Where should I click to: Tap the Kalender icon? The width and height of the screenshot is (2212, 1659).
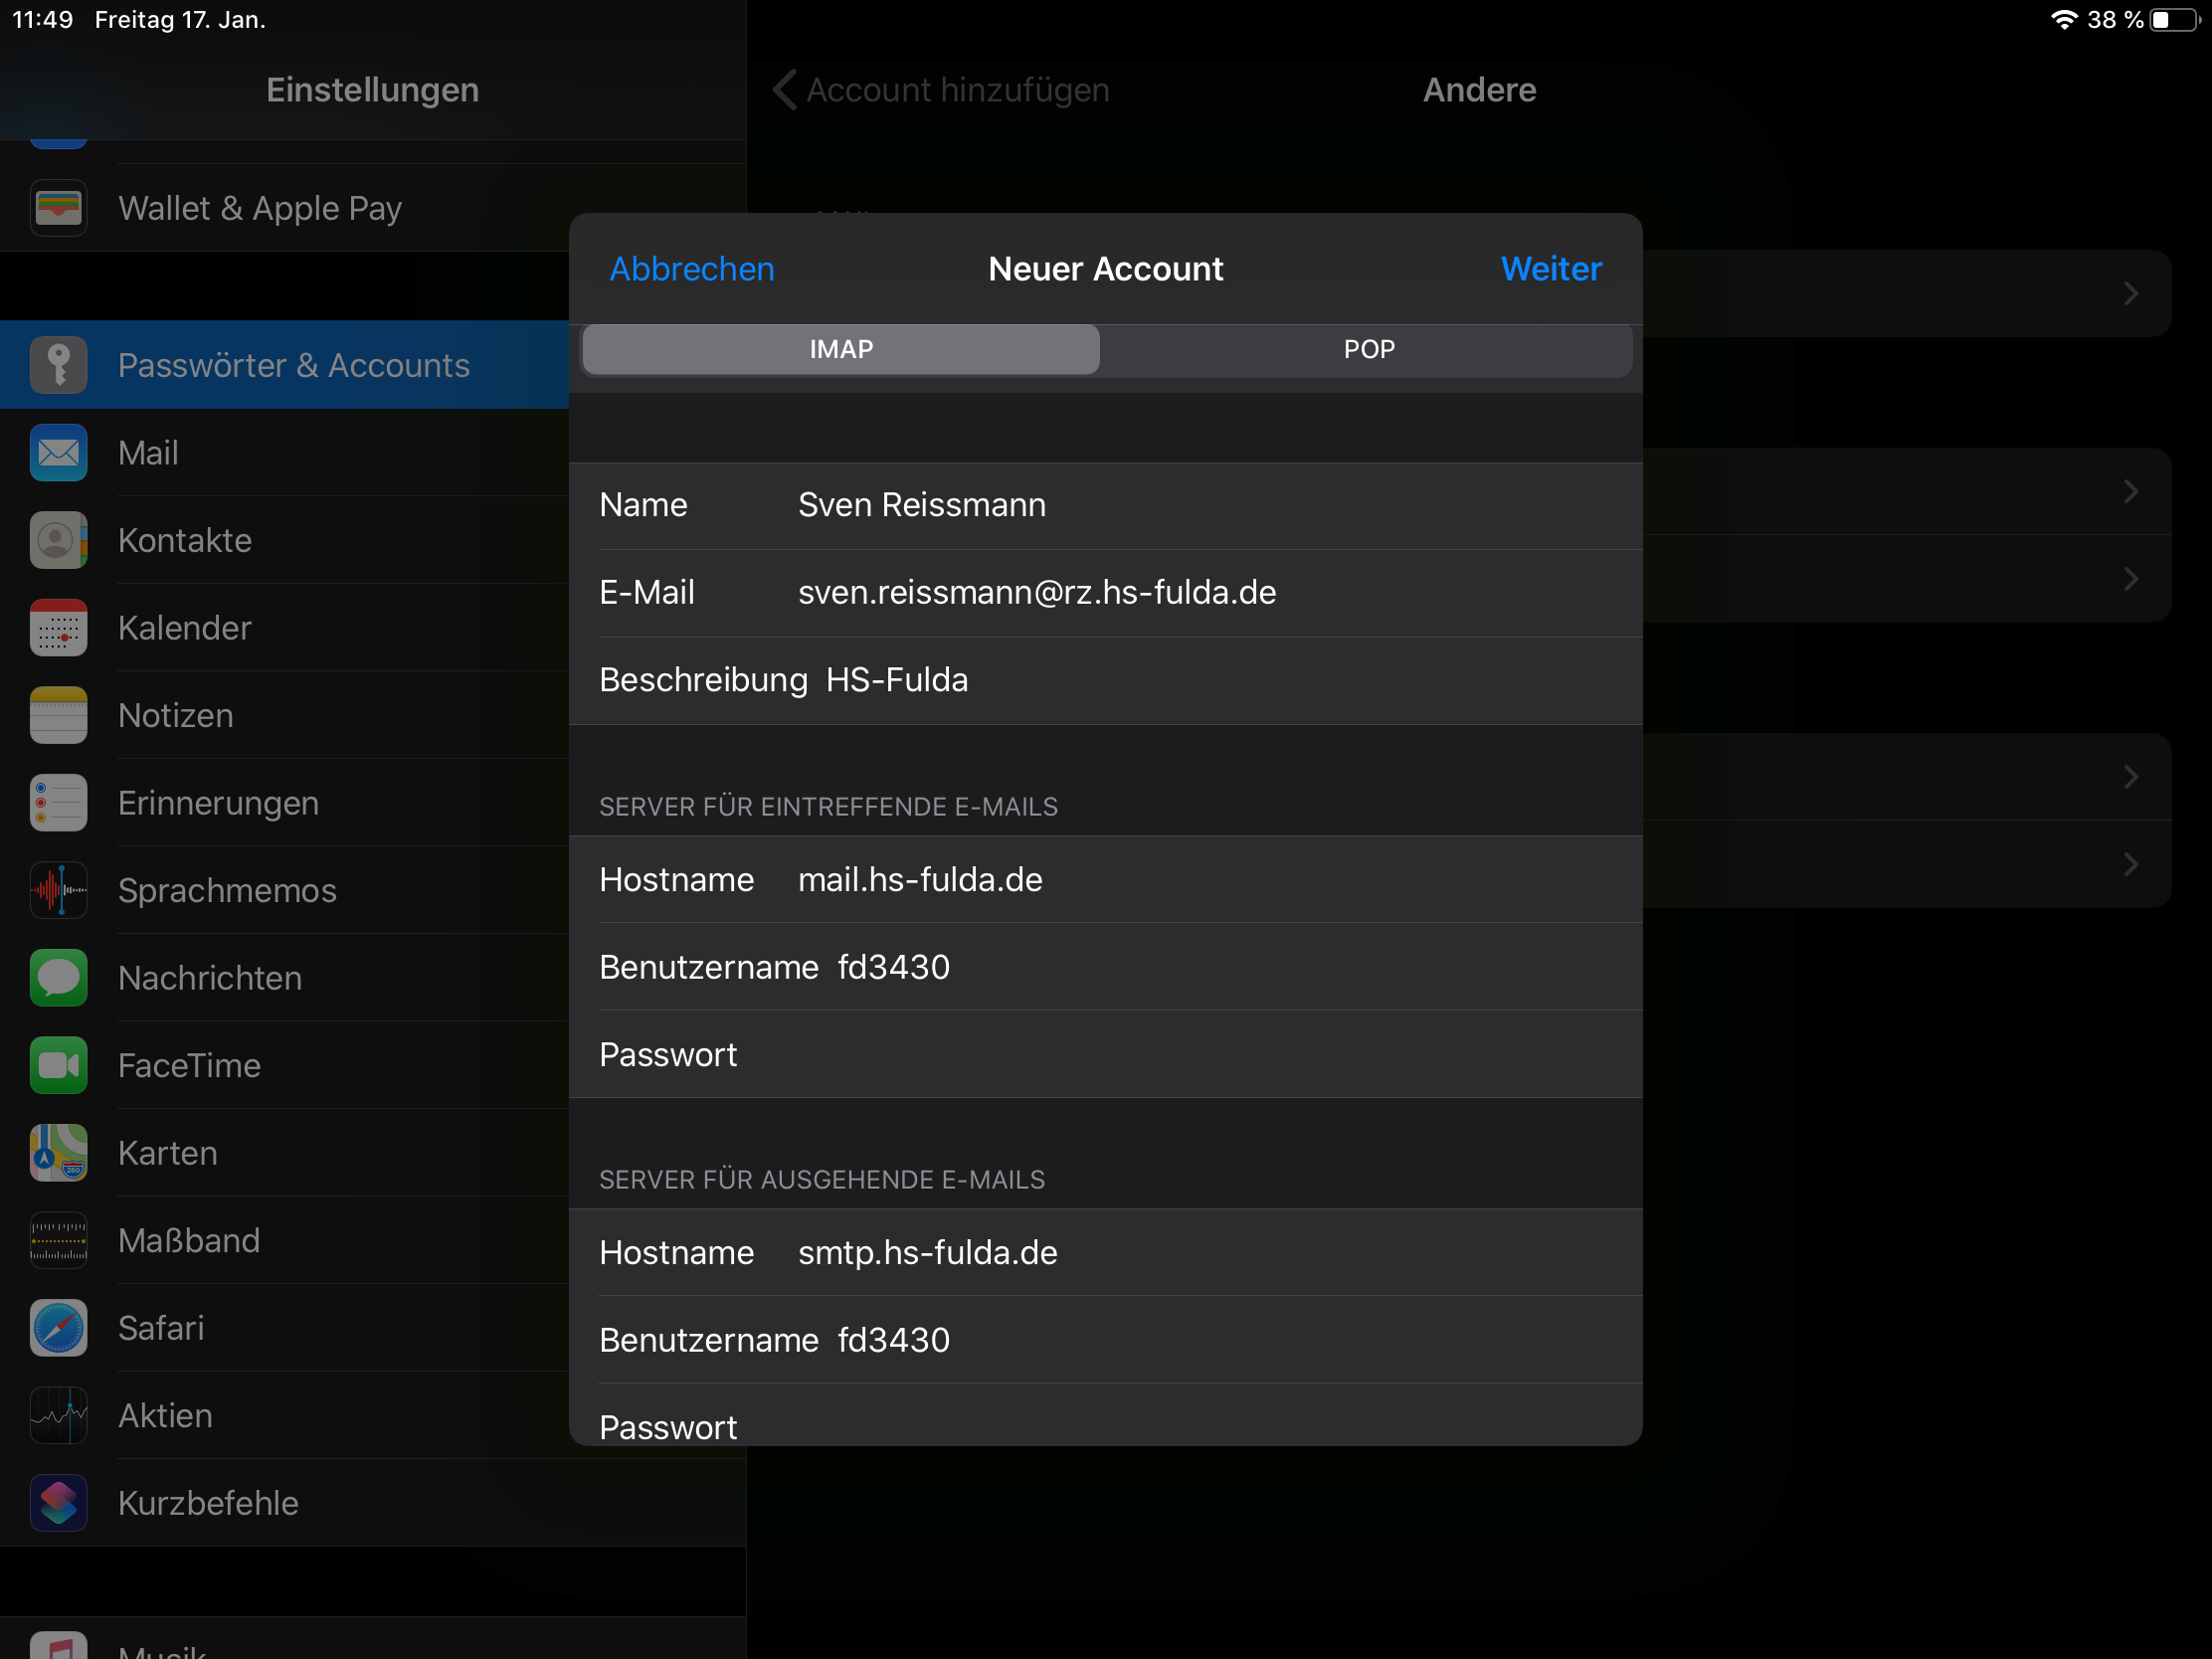(58, 628)
